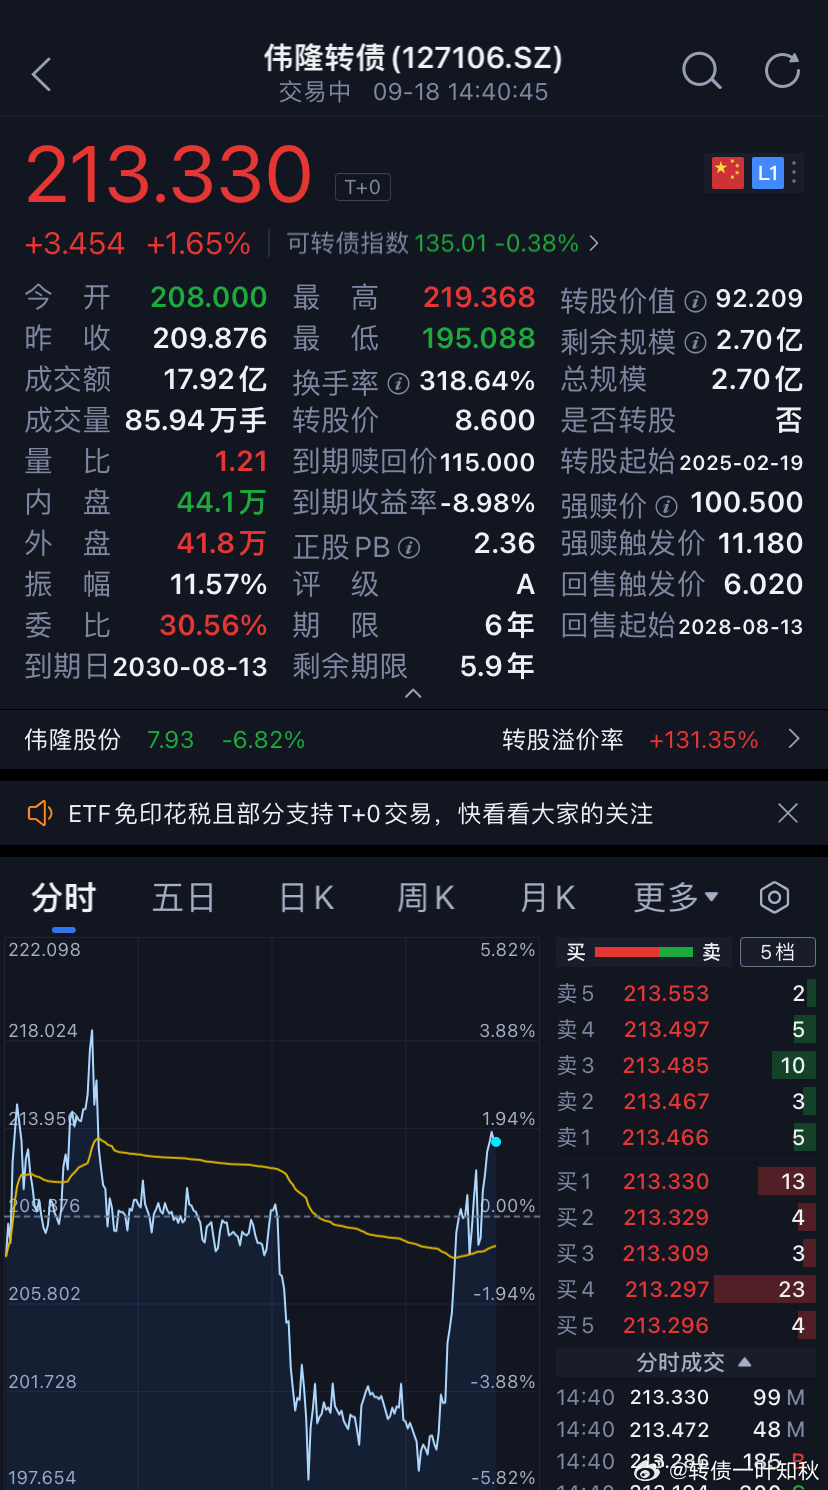Tap the info icon beside 剩余规模
The width and height of the screenshot is (828, 1490).
[695, 342]
